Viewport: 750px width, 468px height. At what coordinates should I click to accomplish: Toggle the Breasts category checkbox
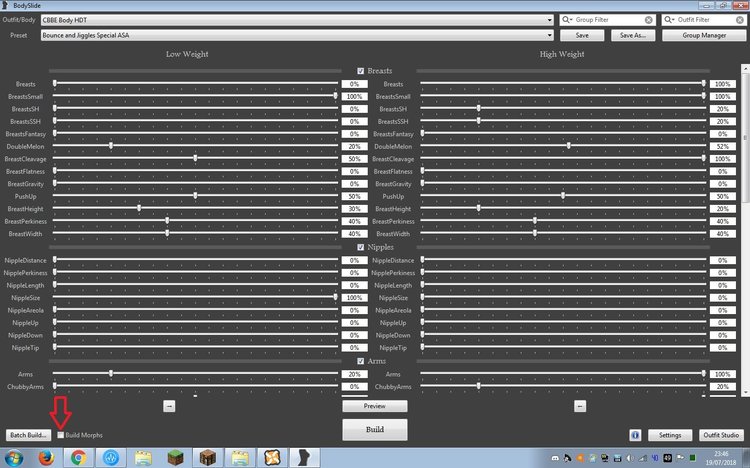(360, 71)
